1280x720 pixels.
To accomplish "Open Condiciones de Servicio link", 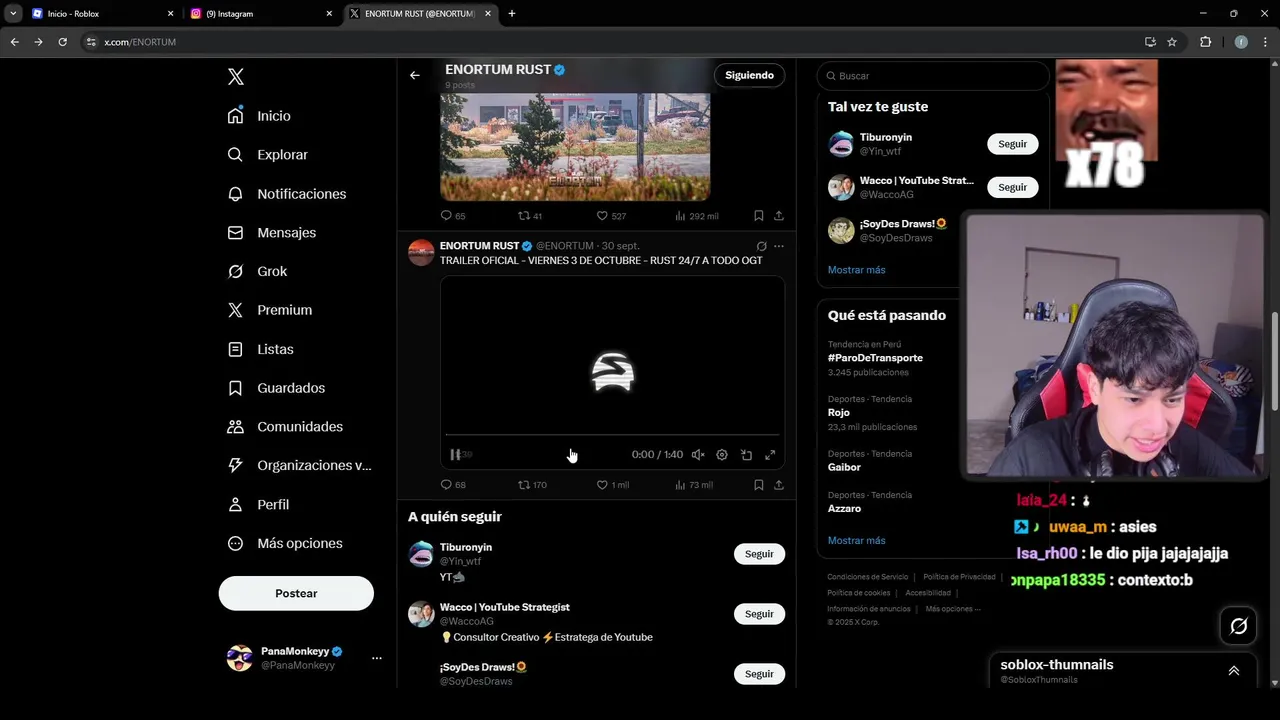I will (867, 577).
